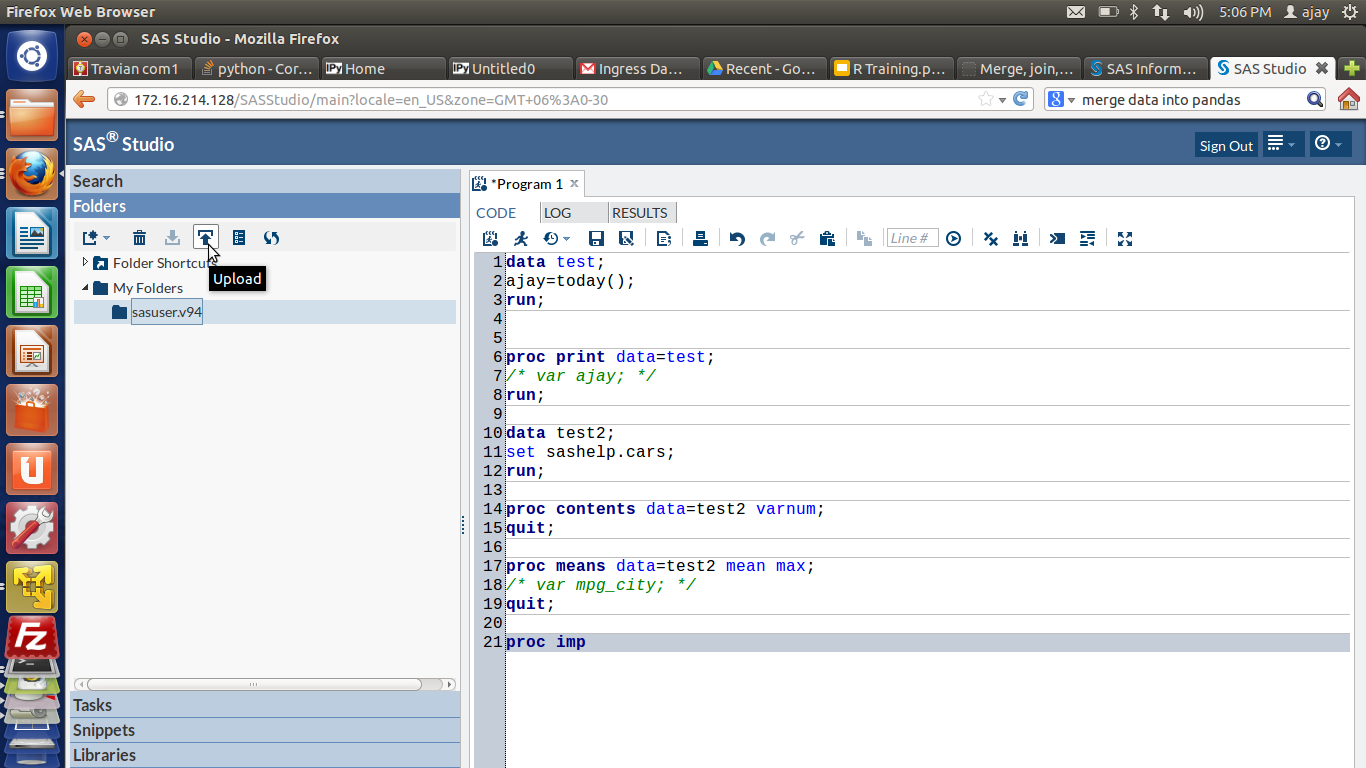Maximize the editor view with the expand-arrows icon
This screenshot has height=768, width=1366.
point(1125,238)
